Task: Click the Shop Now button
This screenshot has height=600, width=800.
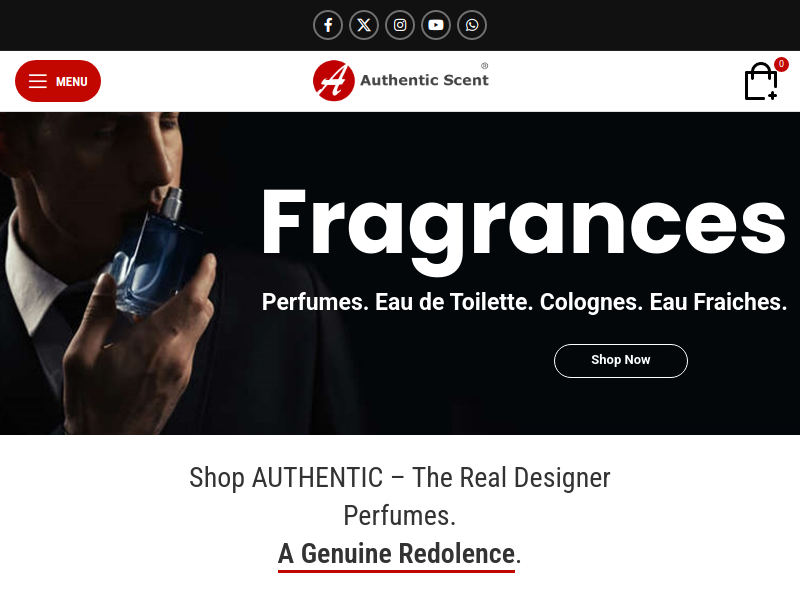Action: click(x=620, y=361)
